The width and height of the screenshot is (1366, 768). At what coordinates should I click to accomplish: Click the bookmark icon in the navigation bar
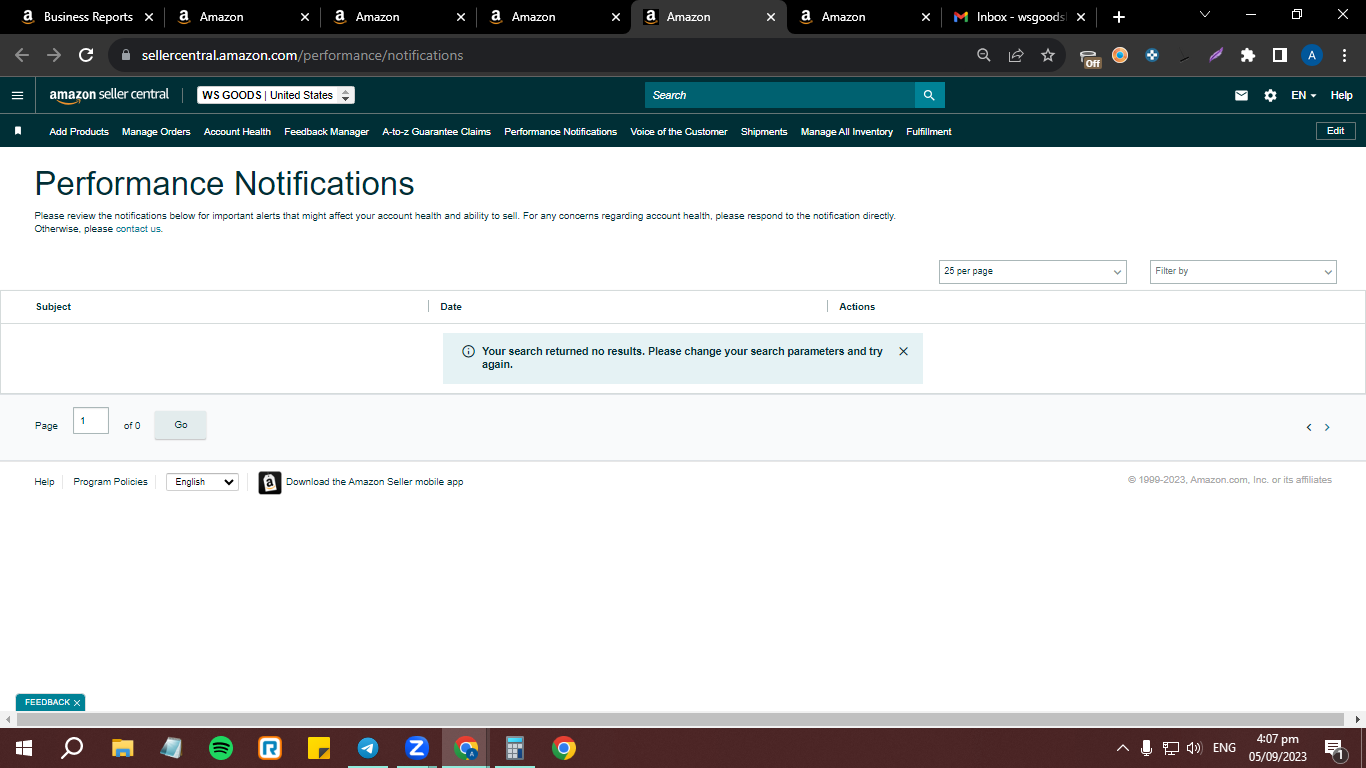(17, 131)
